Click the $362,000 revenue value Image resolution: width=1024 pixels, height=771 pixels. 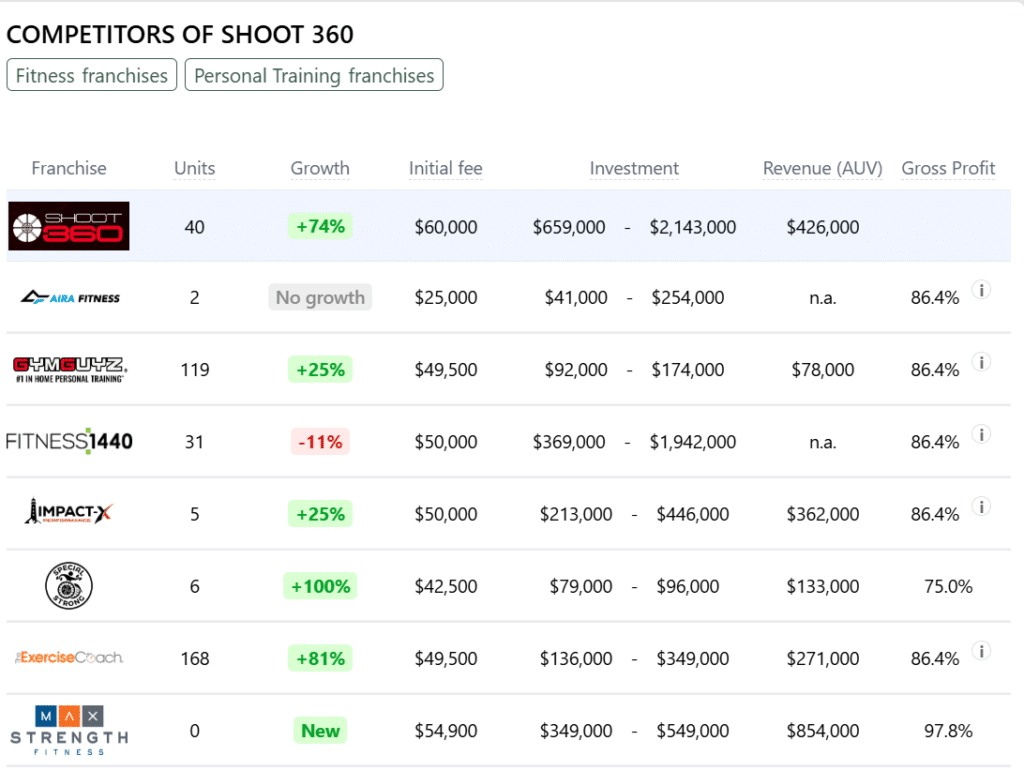click(823, 514)
